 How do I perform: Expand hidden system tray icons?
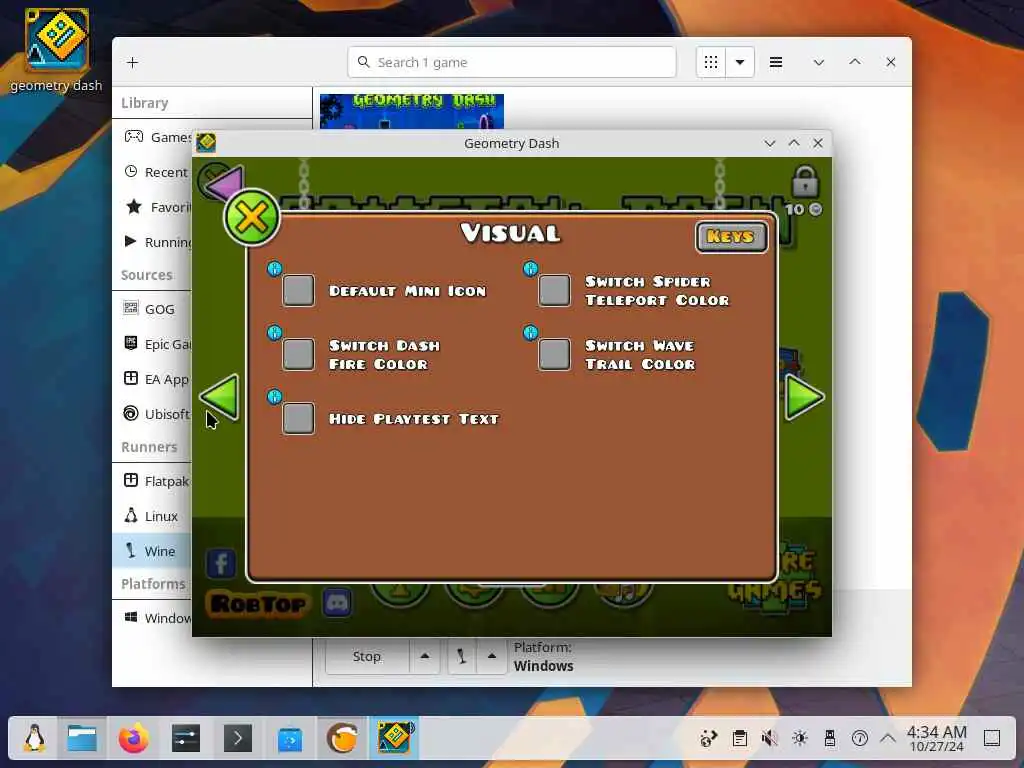888,739
